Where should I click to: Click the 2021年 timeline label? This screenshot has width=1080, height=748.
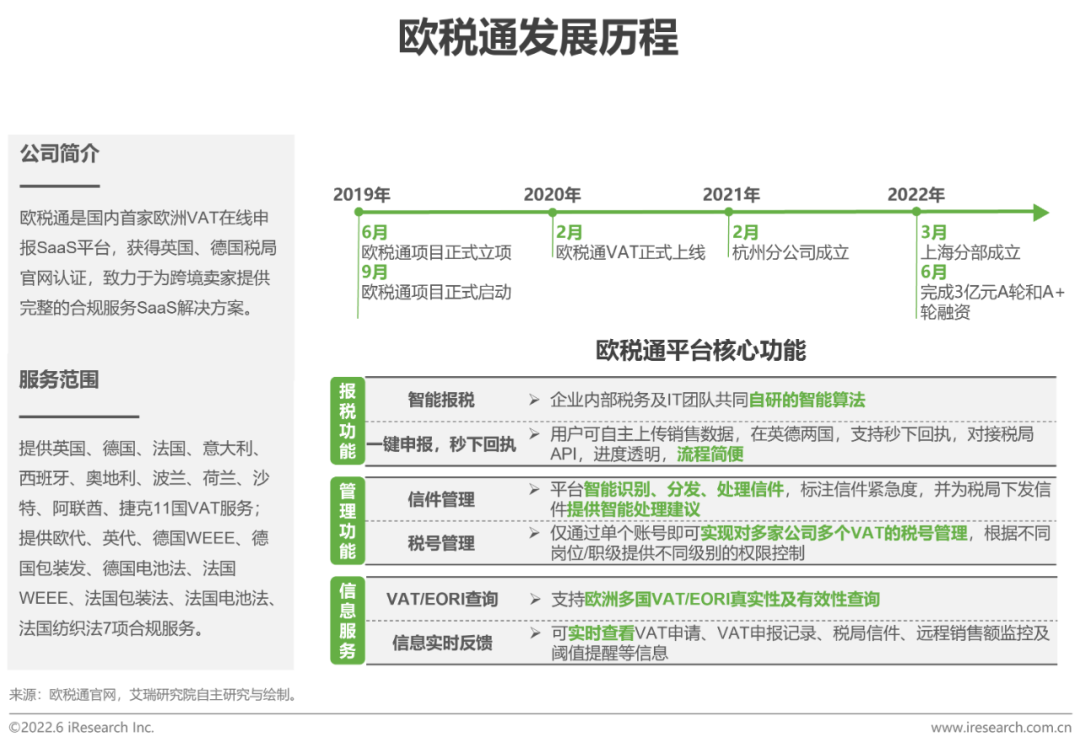[x=731, y=194]
